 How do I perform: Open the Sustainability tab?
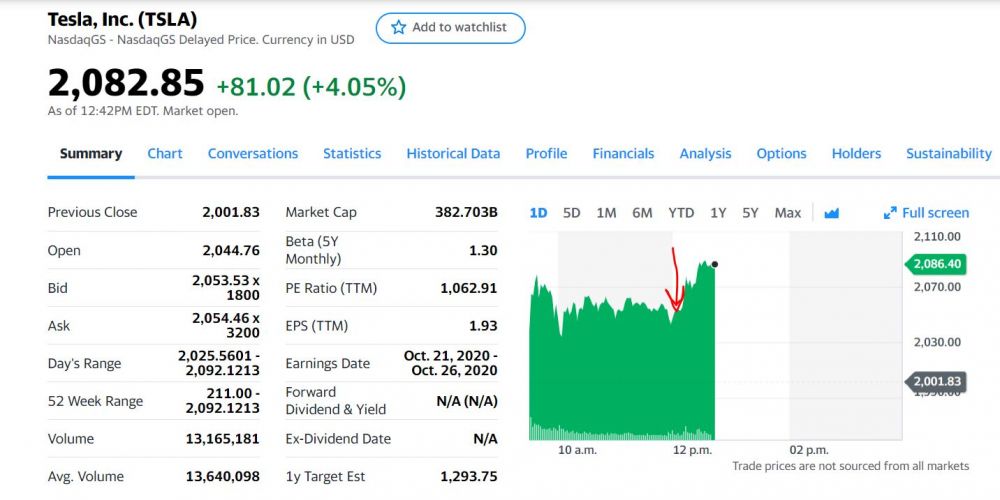tap(948, 154)
